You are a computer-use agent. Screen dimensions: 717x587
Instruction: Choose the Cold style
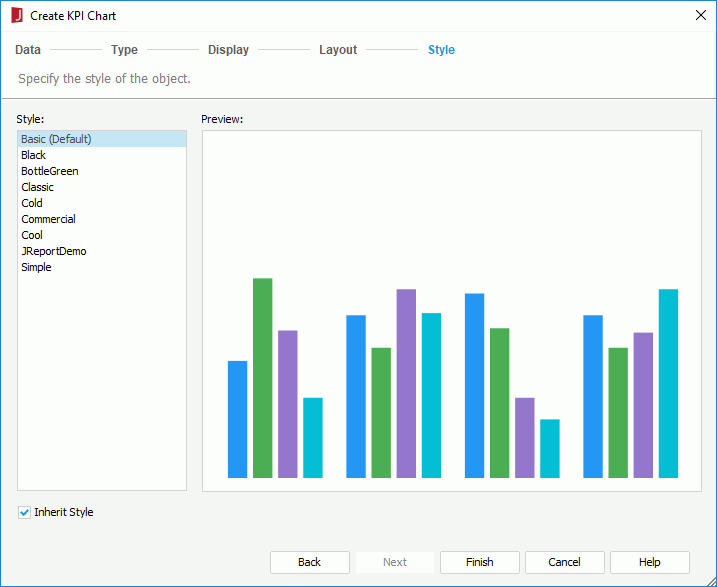pyautogui.click(x=102, y=203)
